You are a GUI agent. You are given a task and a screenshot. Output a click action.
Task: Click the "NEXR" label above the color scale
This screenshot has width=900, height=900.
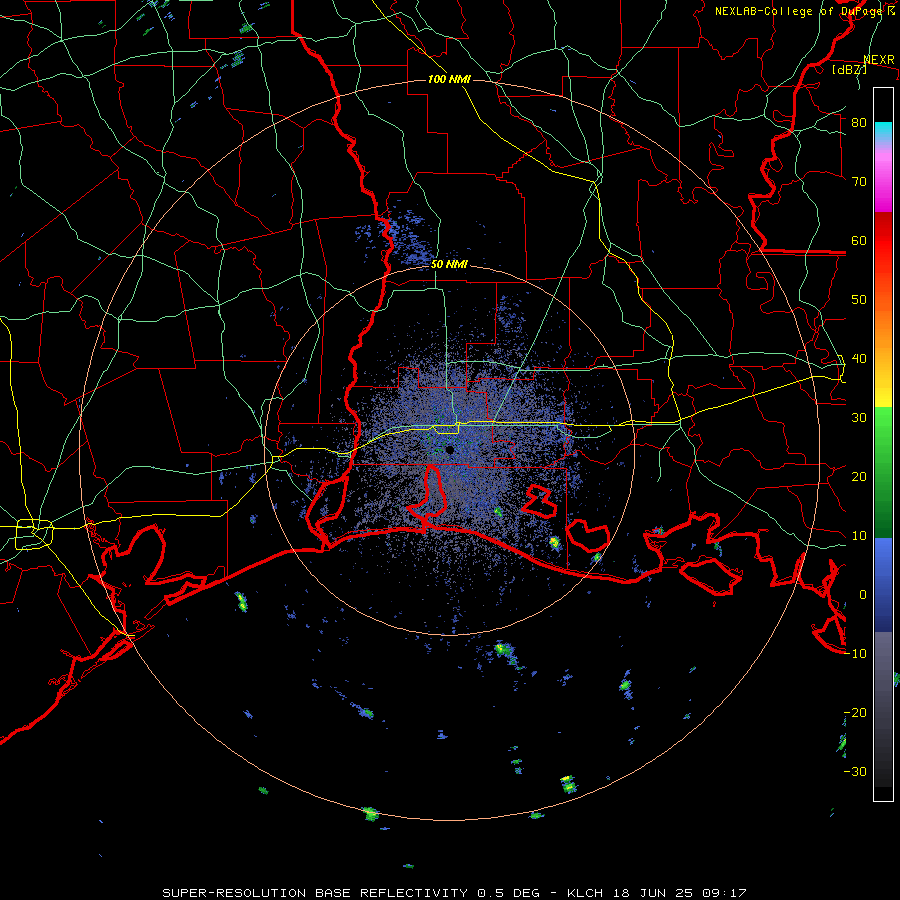[x=879, y=60]
